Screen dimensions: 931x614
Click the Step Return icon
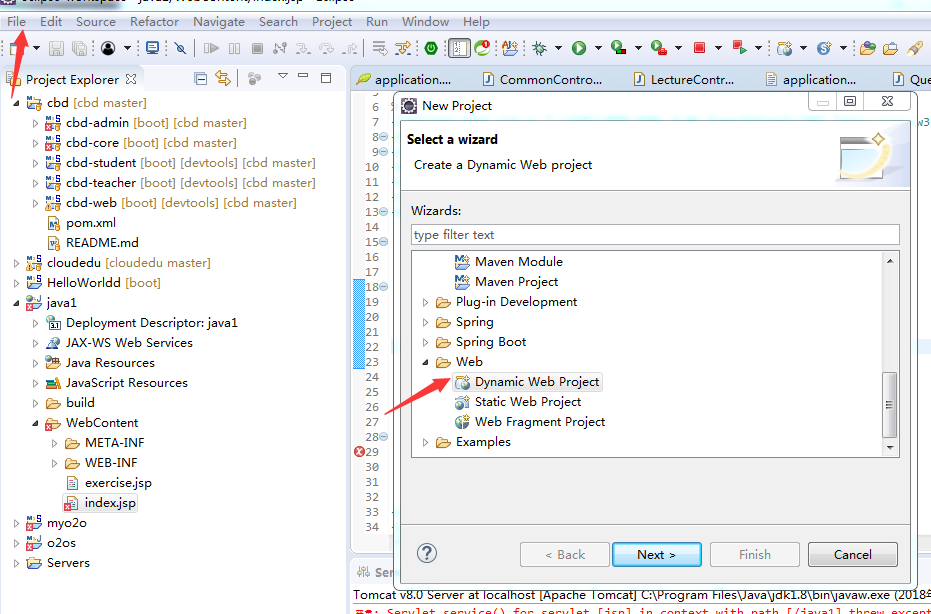click(350, 48)
